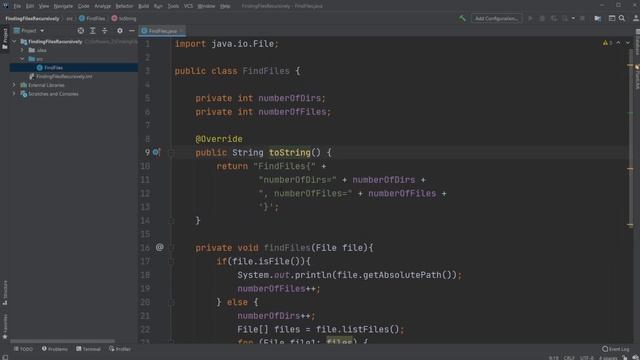Click the FindFiles class icon in breadcrumb
The width and height of the screenshot is (640, 360).
click(82, 18)
